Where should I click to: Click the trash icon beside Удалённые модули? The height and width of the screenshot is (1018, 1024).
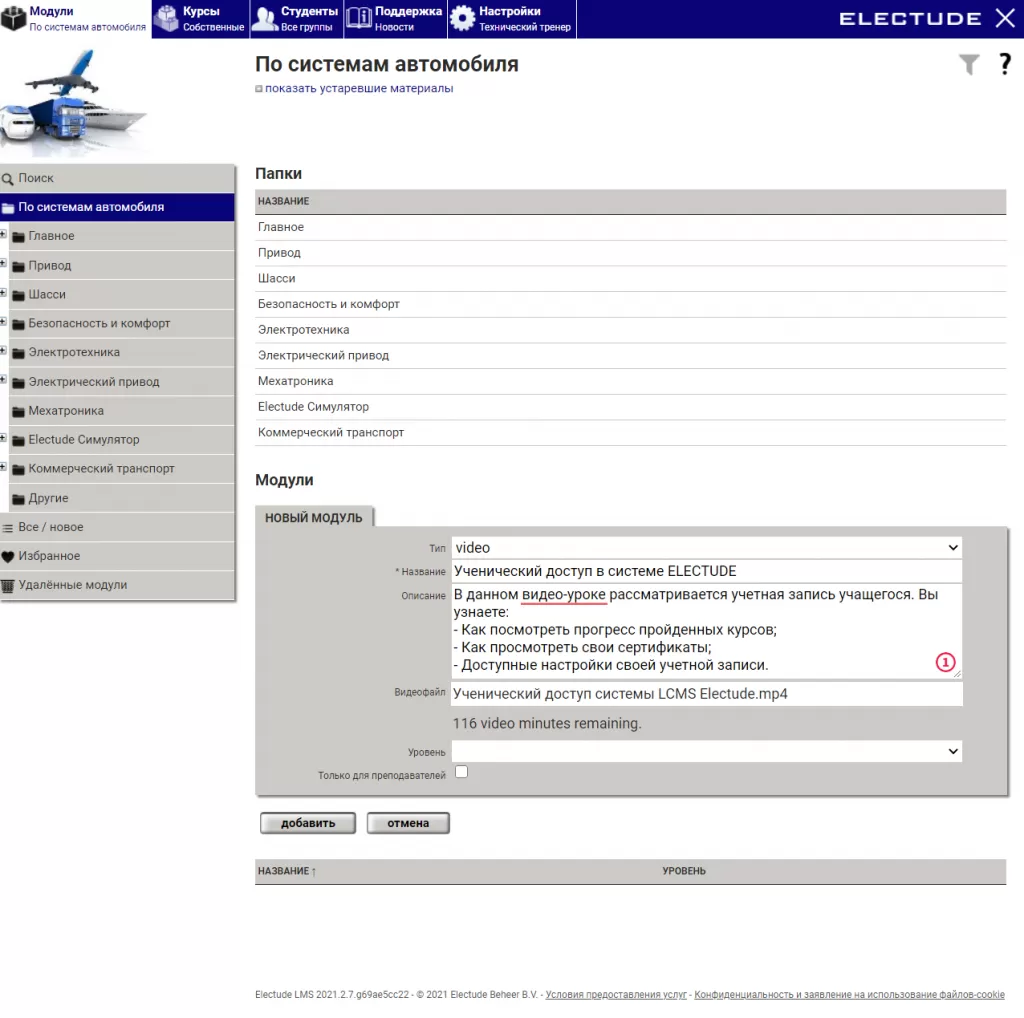8,586
